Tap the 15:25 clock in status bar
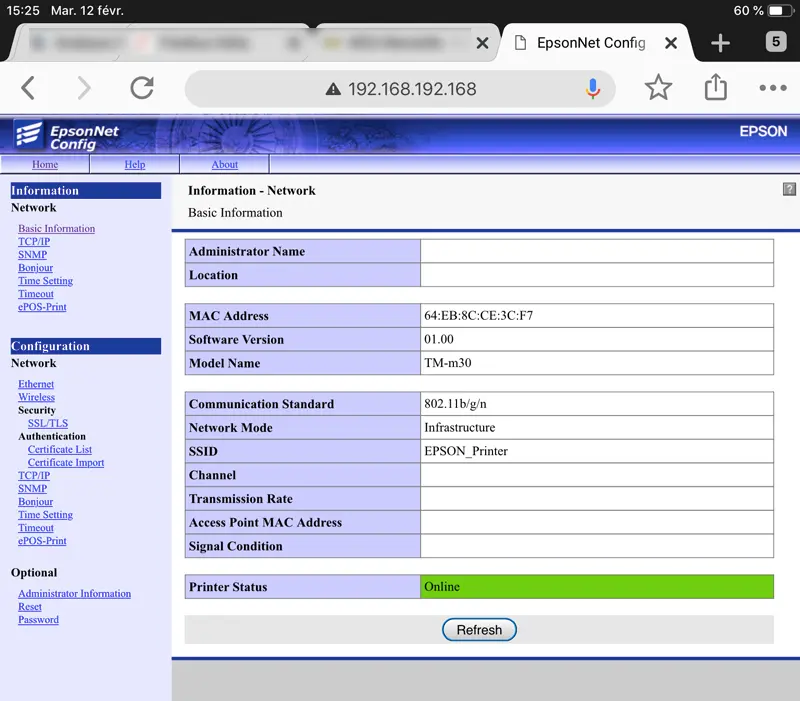Viewport: 800px width, 701px height. [x=22, y=10]
